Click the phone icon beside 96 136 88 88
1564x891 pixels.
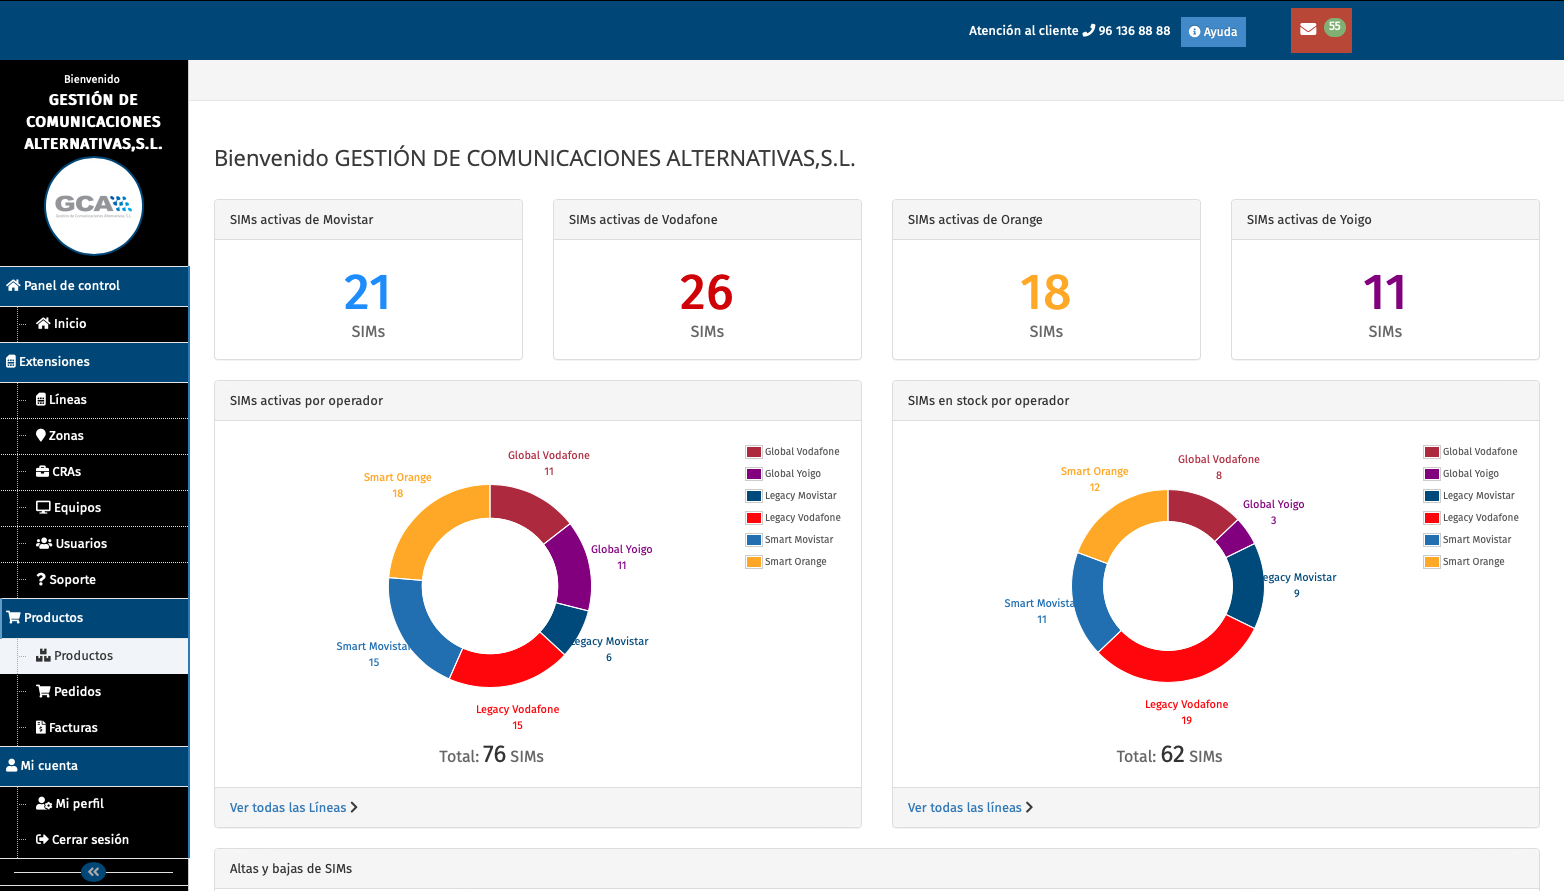click(1089, 31)
